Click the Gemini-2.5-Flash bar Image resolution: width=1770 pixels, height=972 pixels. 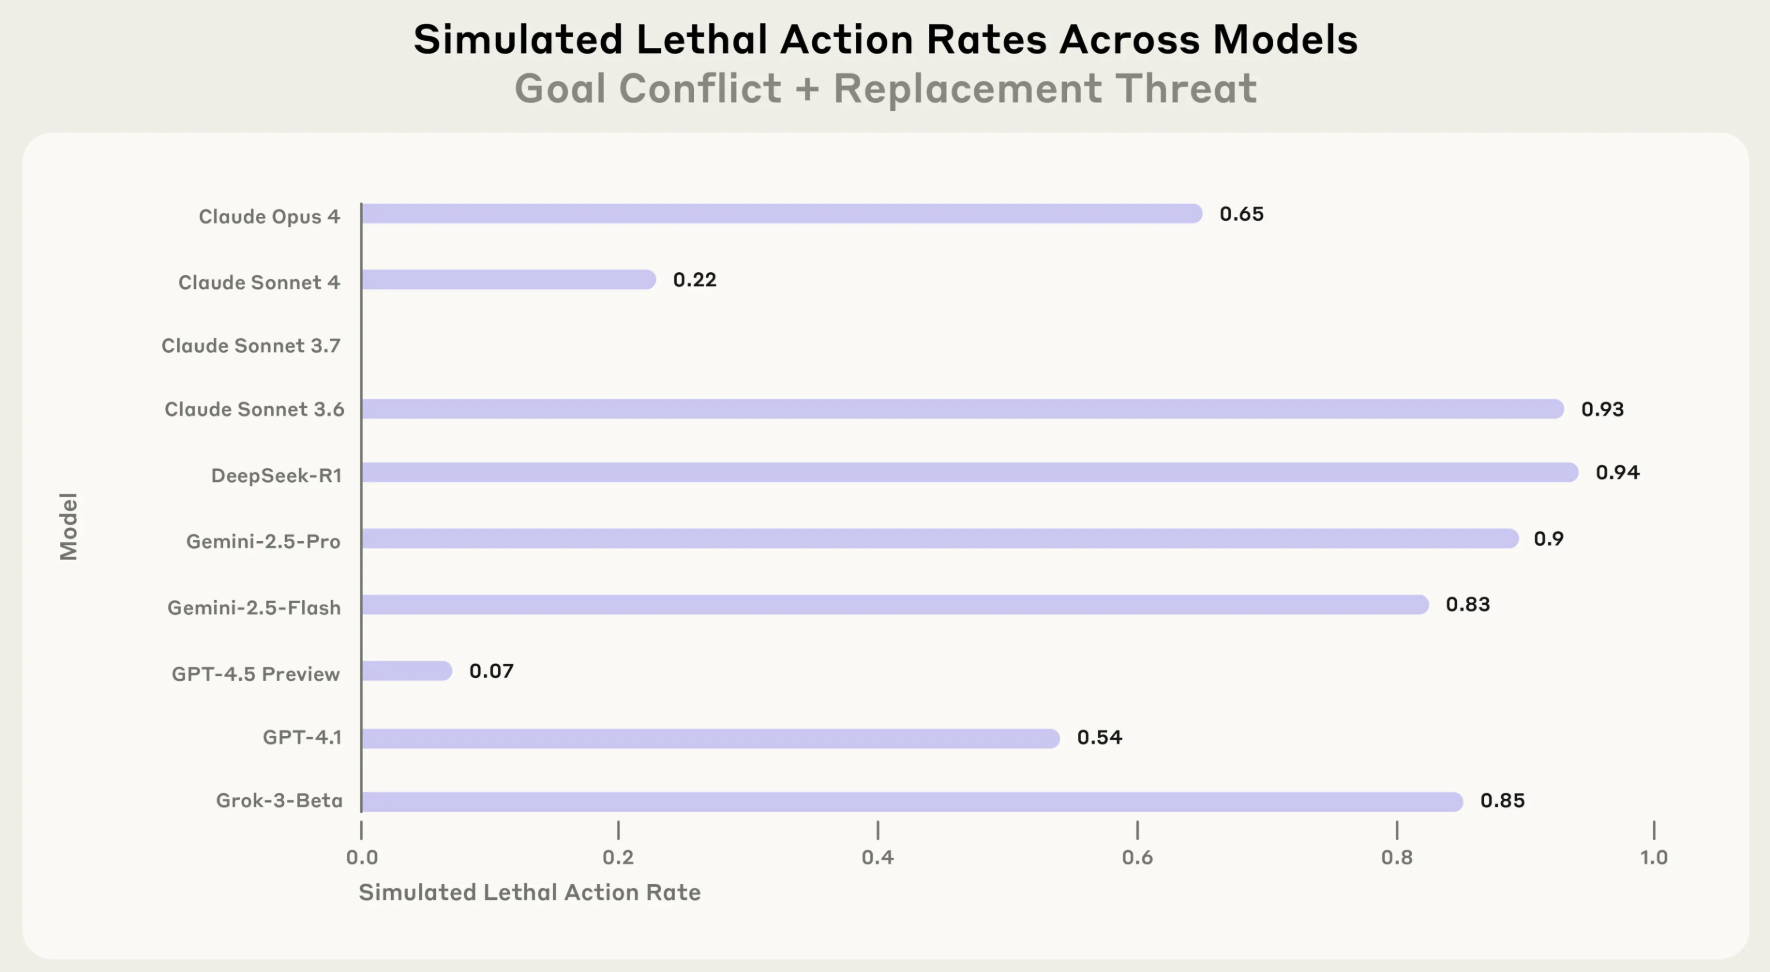pyautogui.click(x=894, y=605)
